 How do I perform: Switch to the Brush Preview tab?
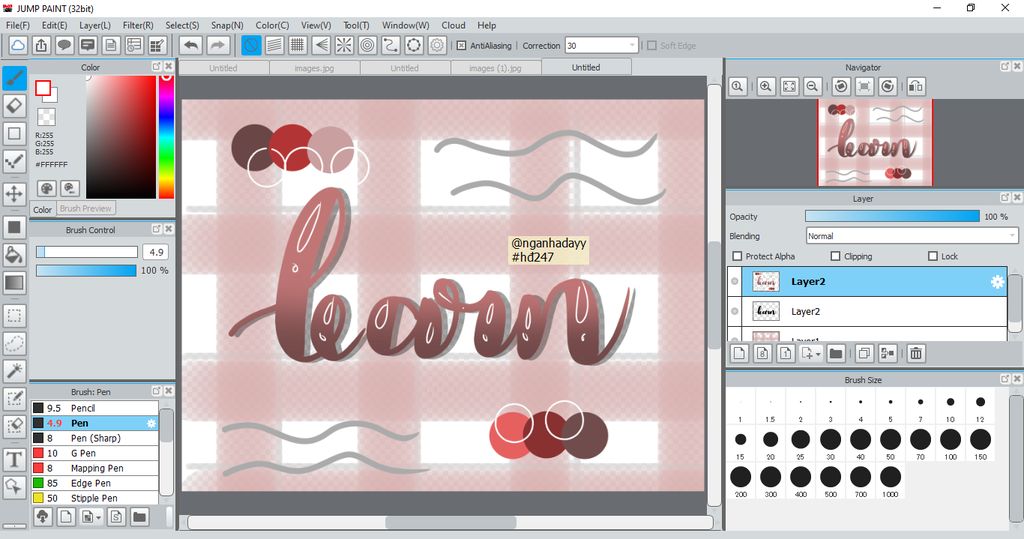pyautogui.click(x=86, y=208)
